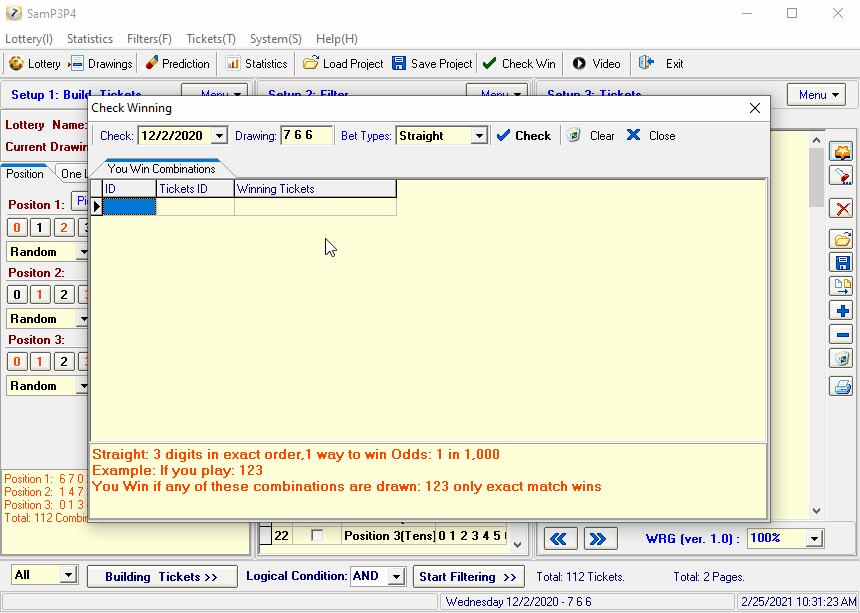Click the Clear icon in Check Winning dialog
This screenshot has height=613, width=860.
pyautogui.click(x=573, y=135)
